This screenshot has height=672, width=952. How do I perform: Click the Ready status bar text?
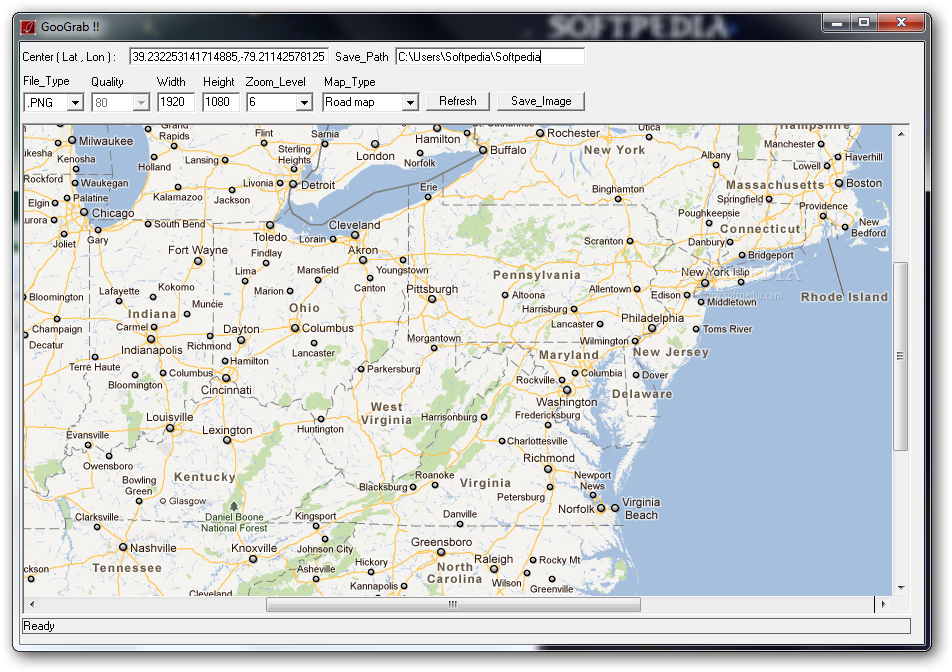point(39,626)
